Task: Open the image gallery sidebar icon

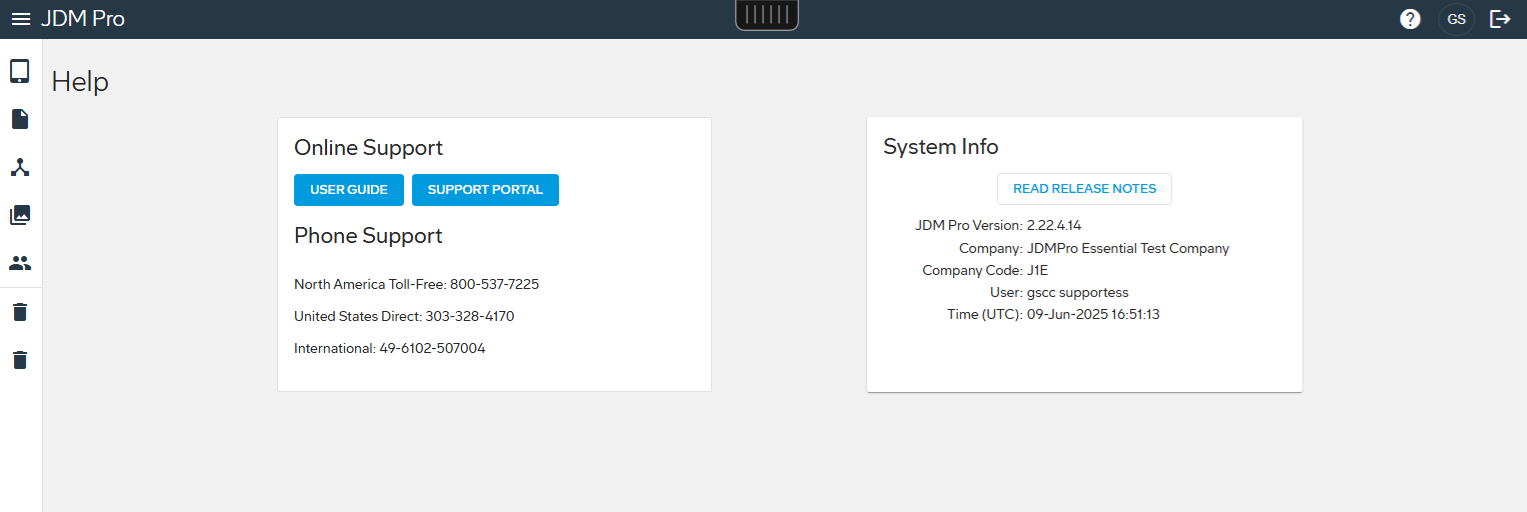Action: tap(20, 215)
